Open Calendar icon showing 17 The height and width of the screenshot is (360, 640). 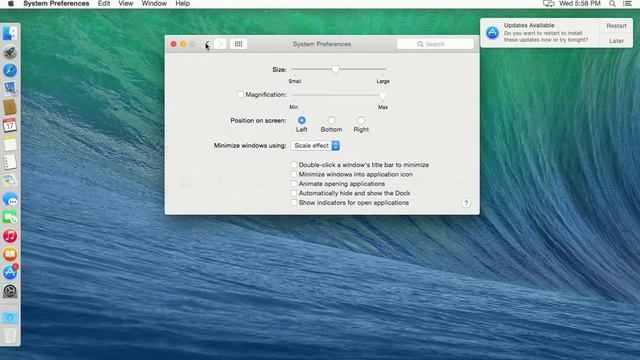(10, 125)
